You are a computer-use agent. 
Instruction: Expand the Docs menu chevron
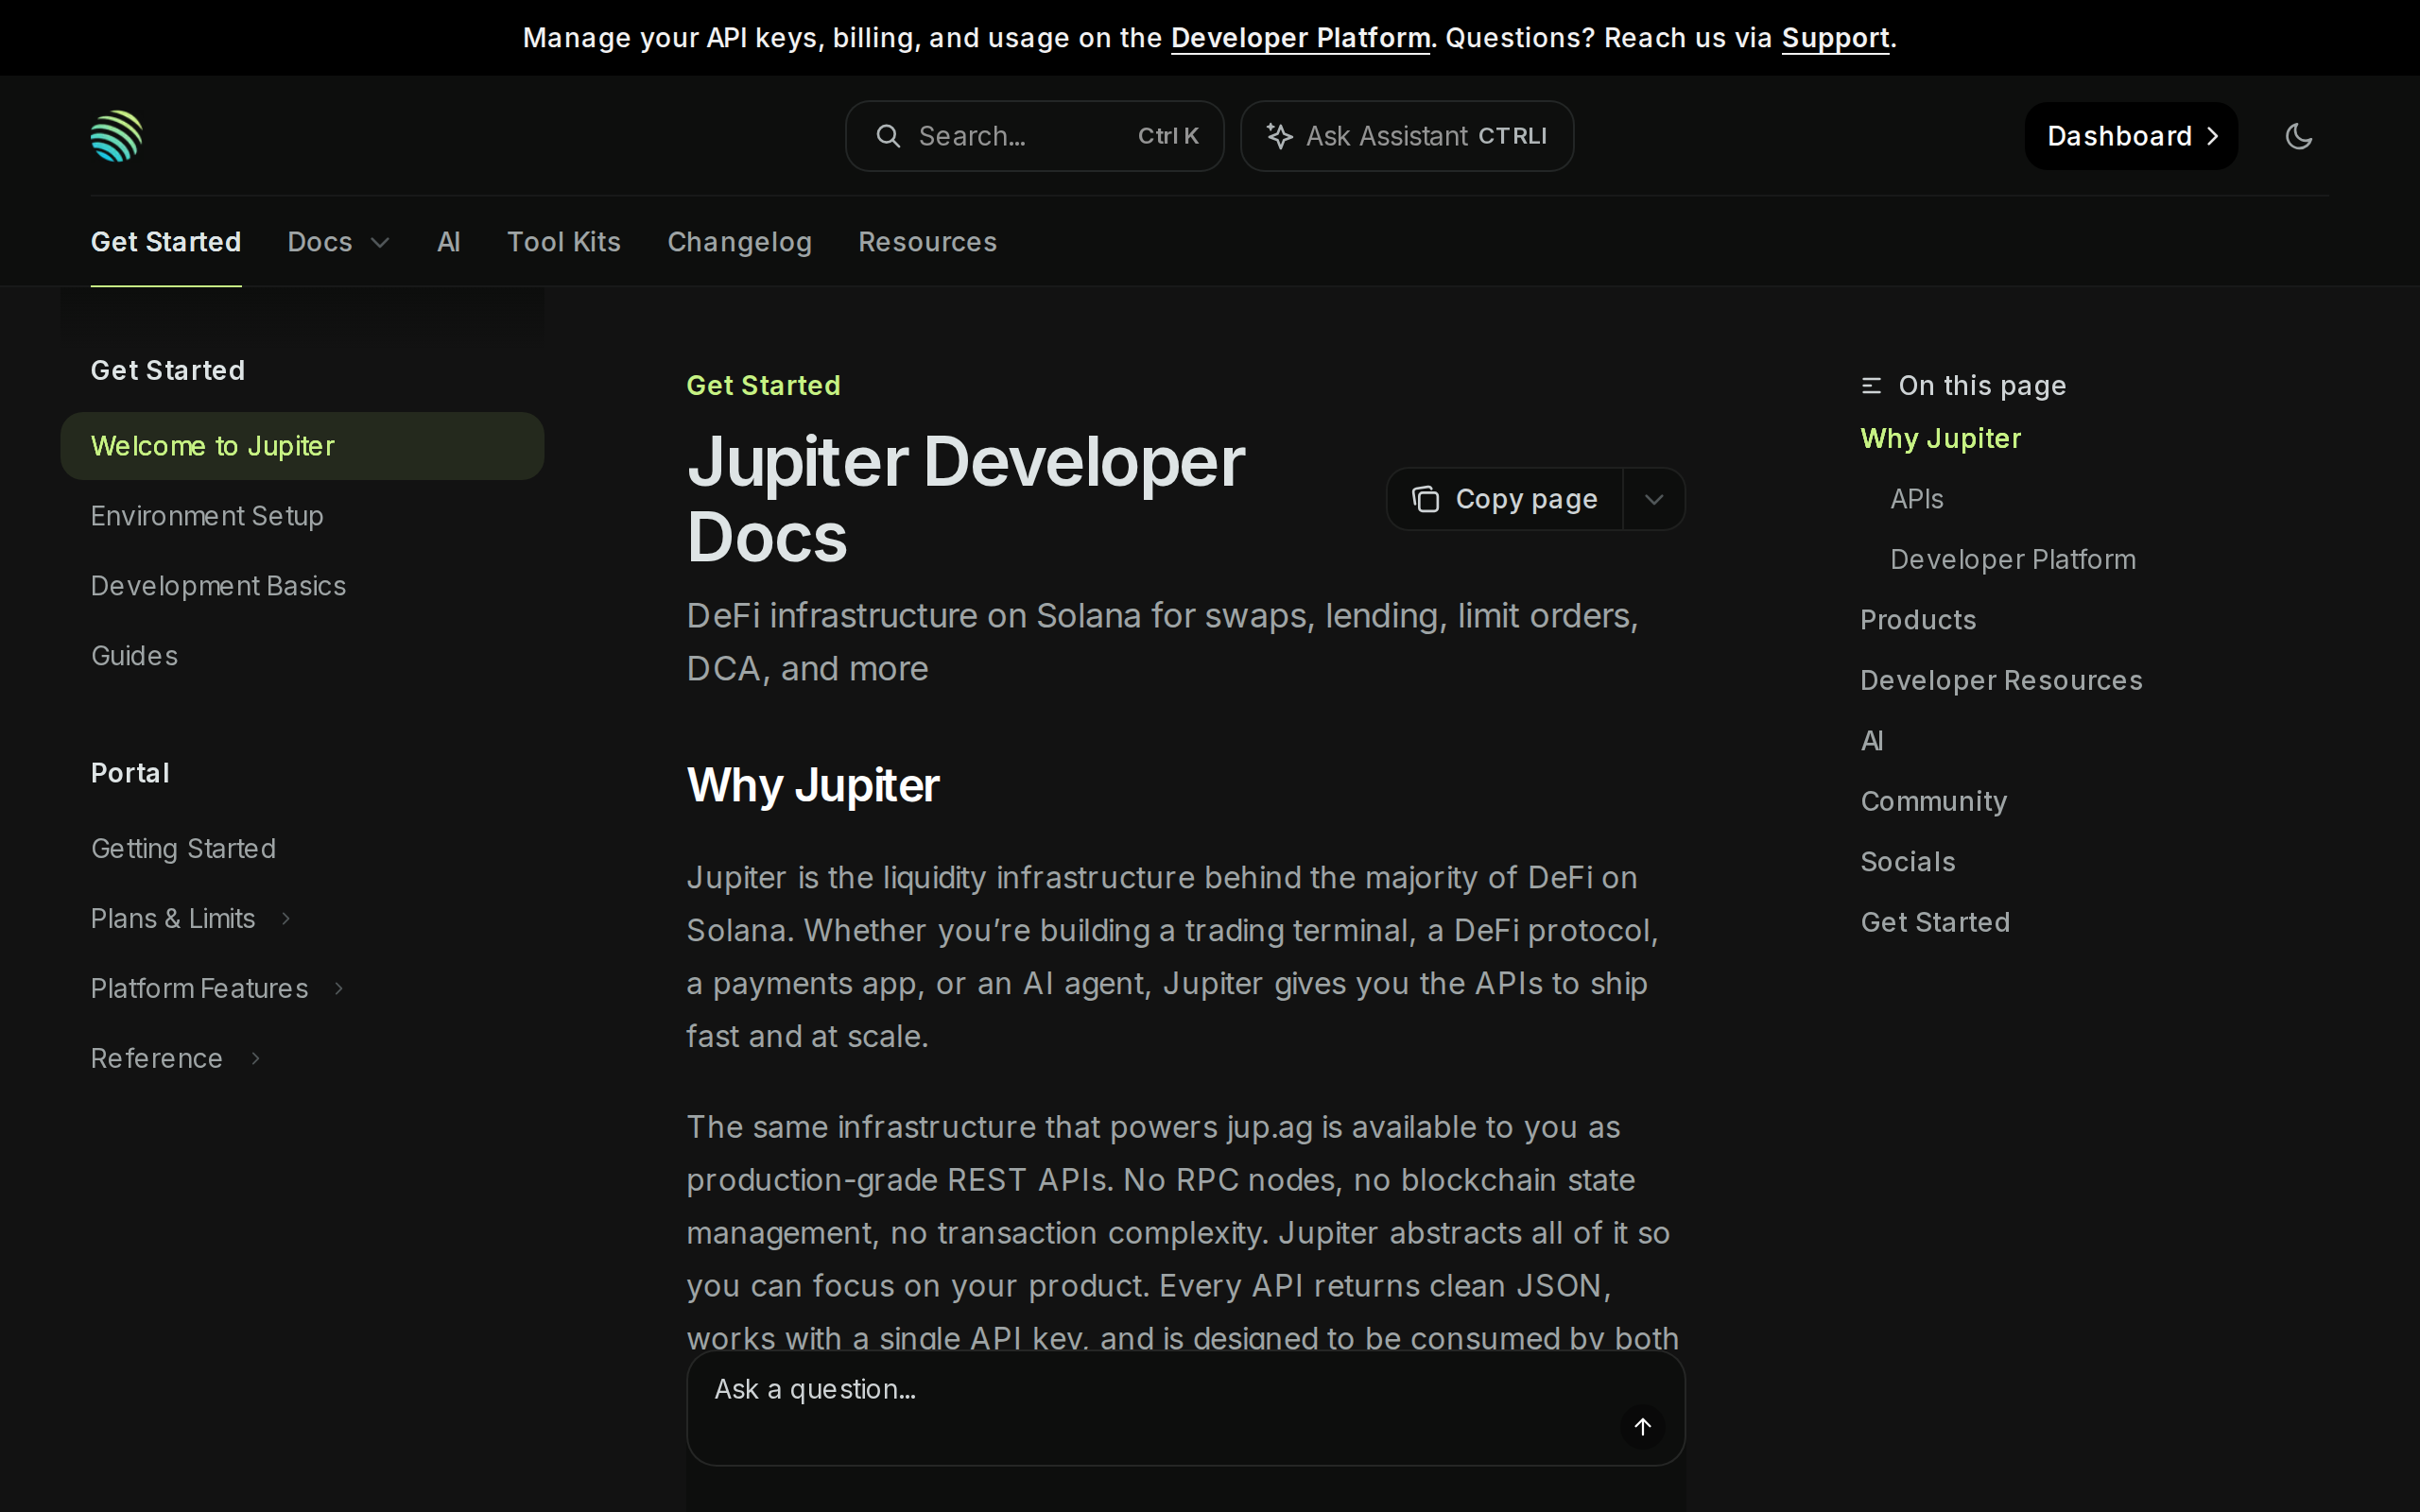[380, 243]
